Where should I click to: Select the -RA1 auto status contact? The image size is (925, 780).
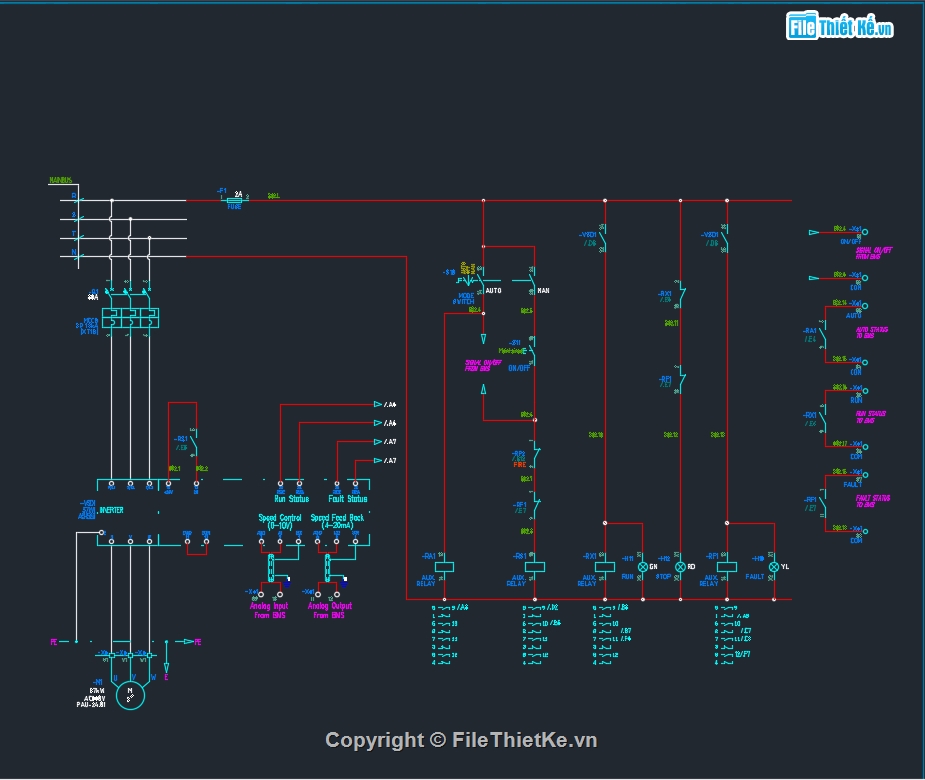click(822, 336)
